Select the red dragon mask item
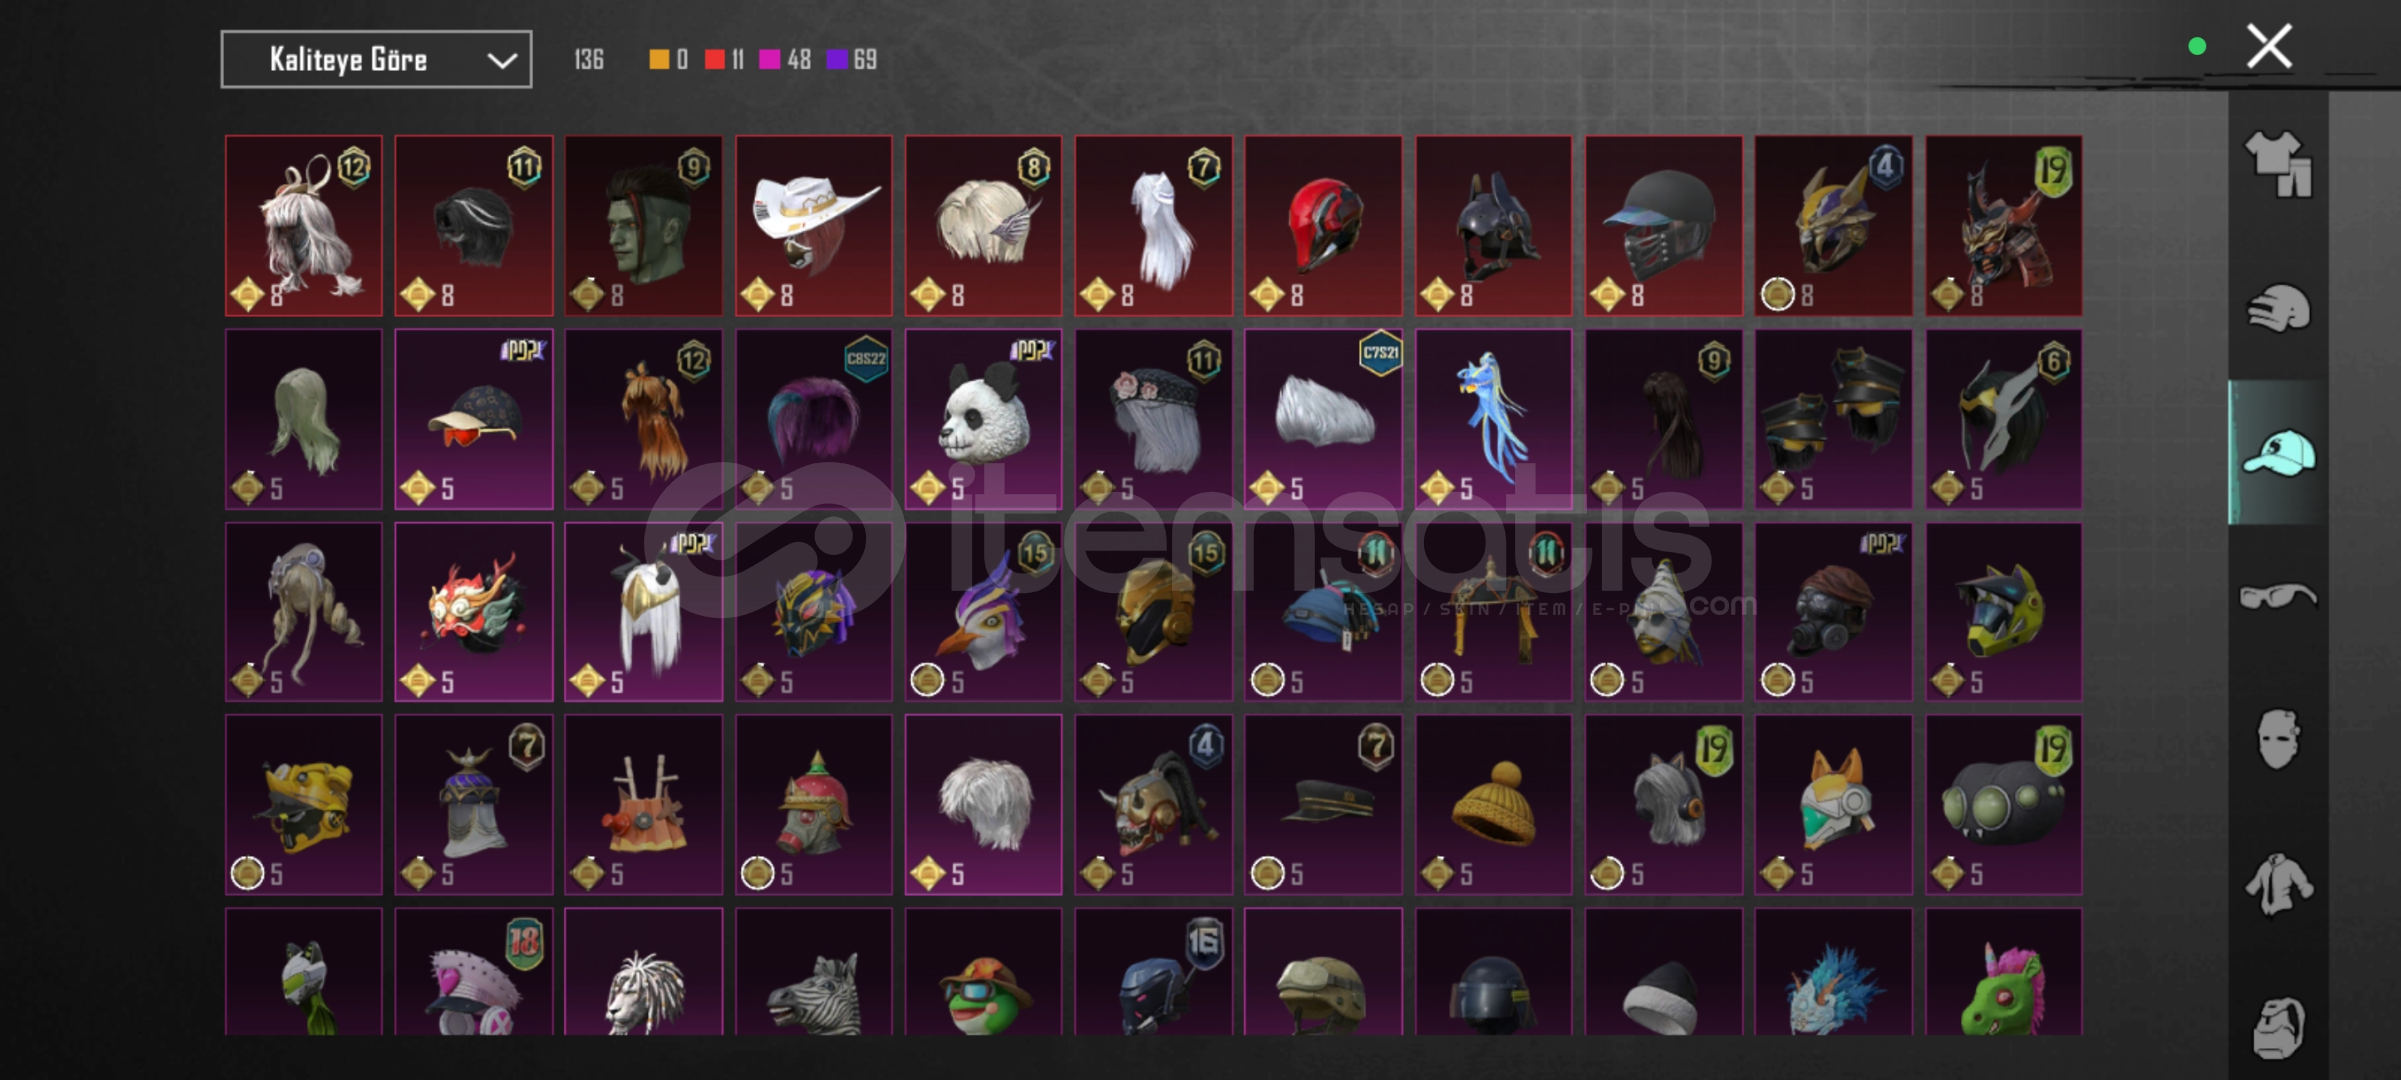Image resolution: width=2401 pixels, height=1080 pixels. (x=474, y=612)
